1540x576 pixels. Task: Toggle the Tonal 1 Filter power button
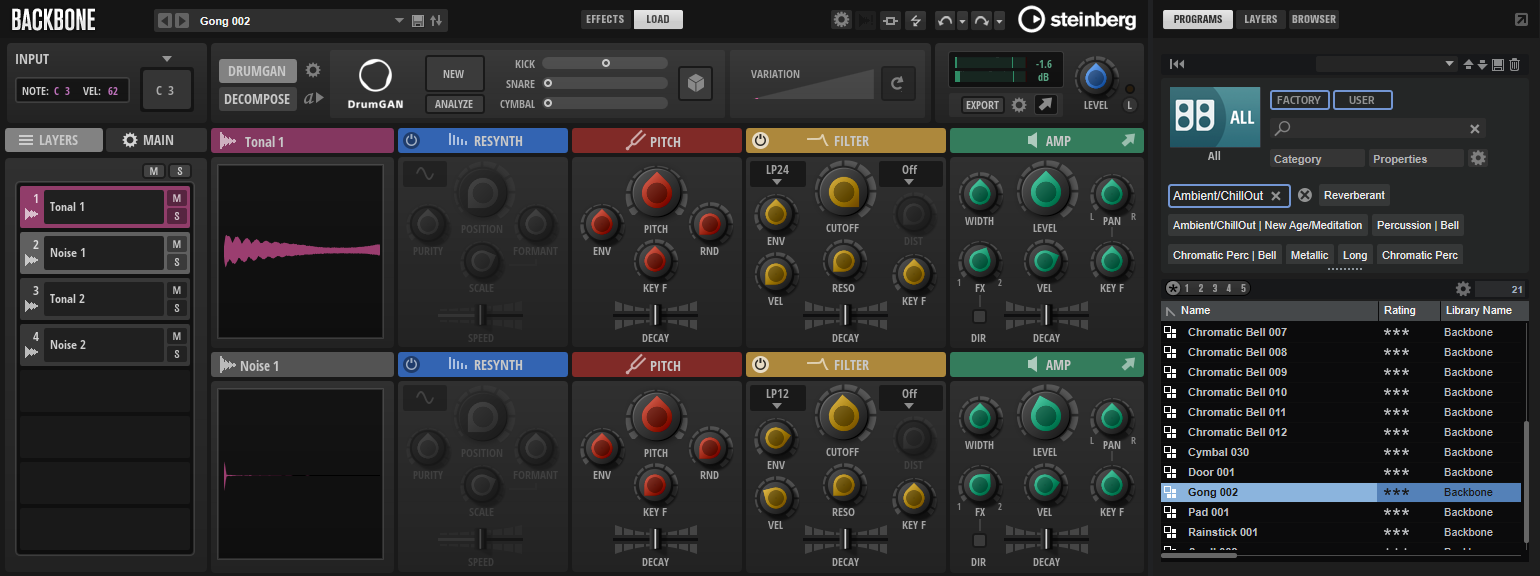point(760,141)
